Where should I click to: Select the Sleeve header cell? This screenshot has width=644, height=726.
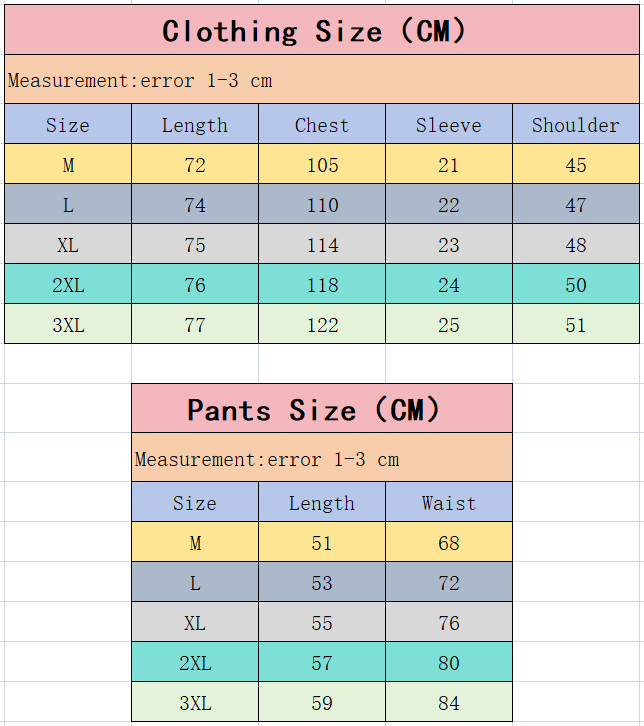(449, 125)
